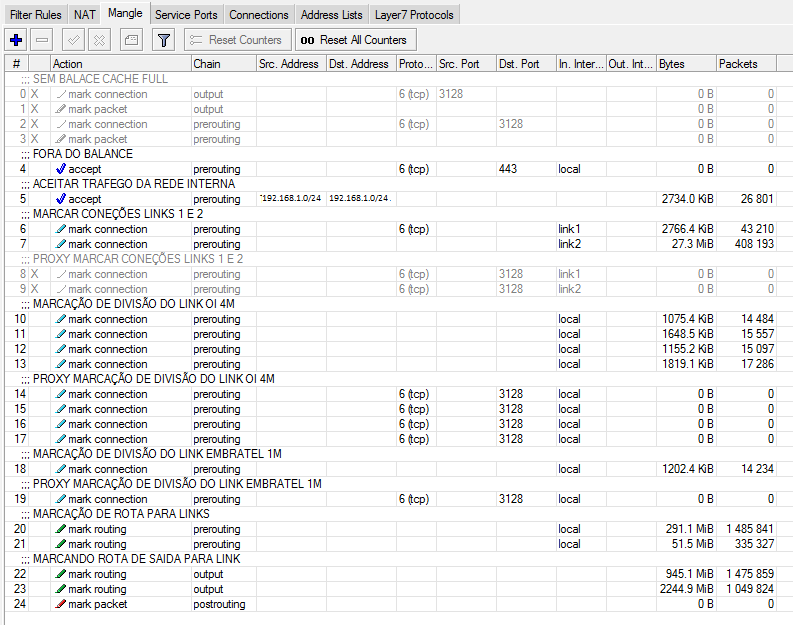
Task: Switch to NAT tab
Action: tap(84, 15)
